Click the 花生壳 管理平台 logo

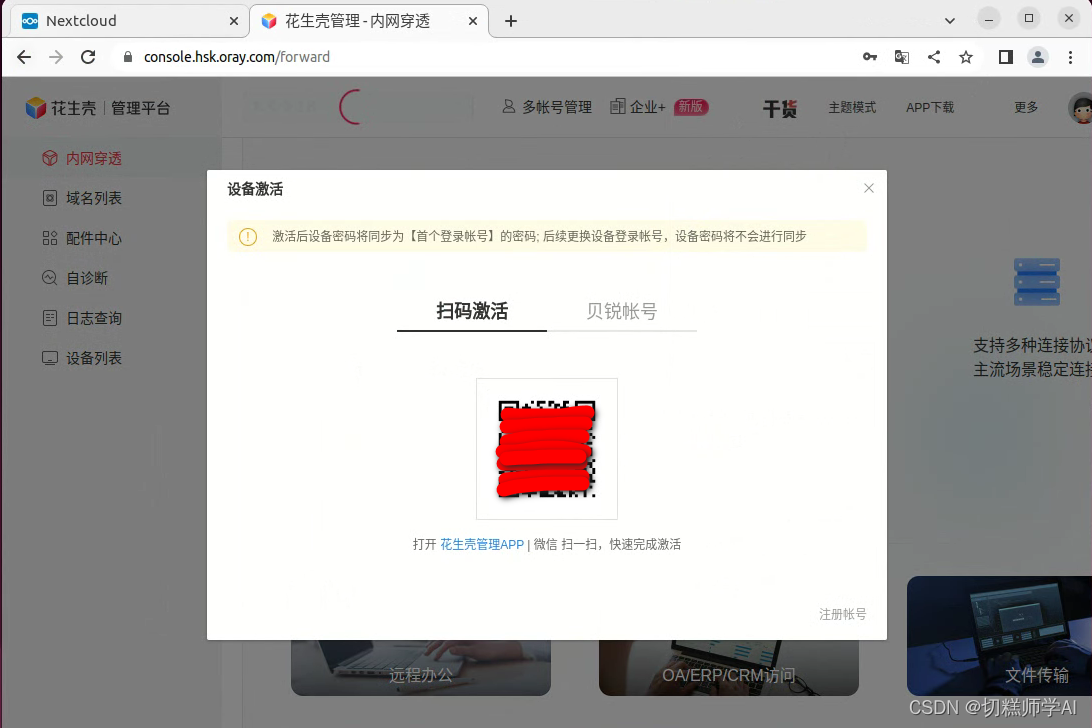[98, 108]
